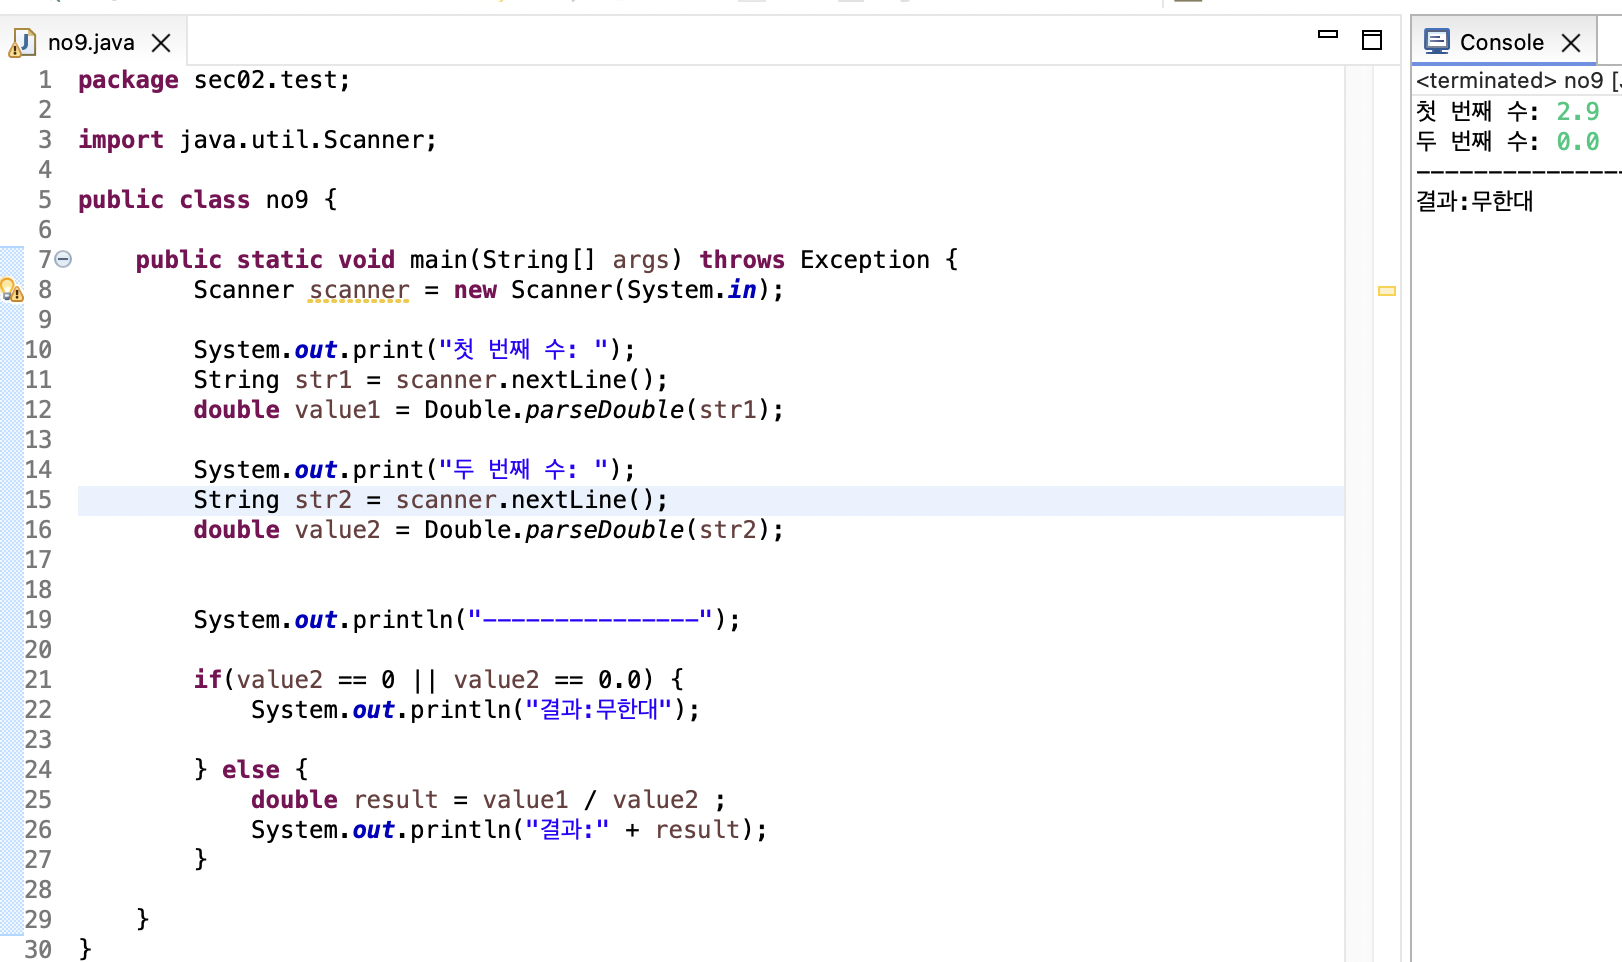Click the dashed line println statement

(467, 620)
